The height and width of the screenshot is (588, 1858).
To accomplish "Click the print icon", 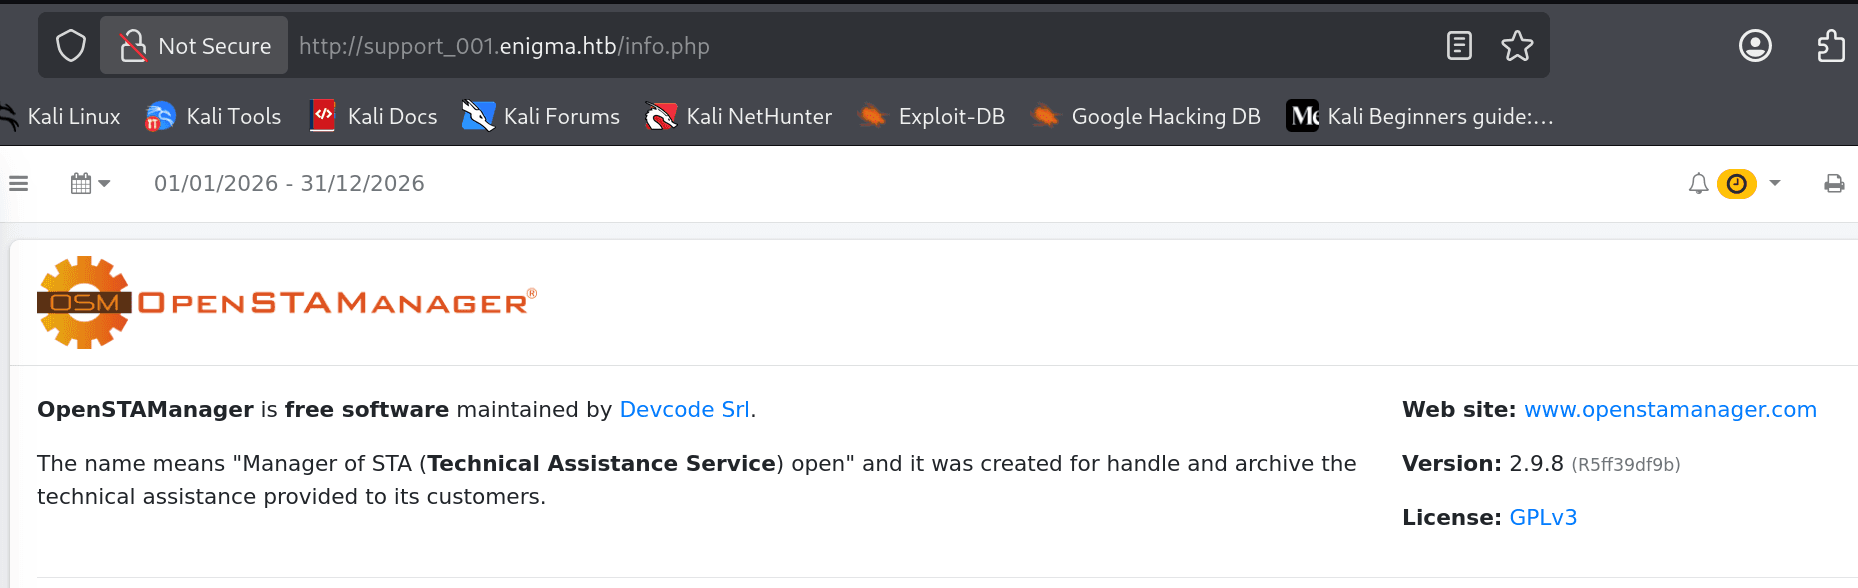I will coord(1834,183).
